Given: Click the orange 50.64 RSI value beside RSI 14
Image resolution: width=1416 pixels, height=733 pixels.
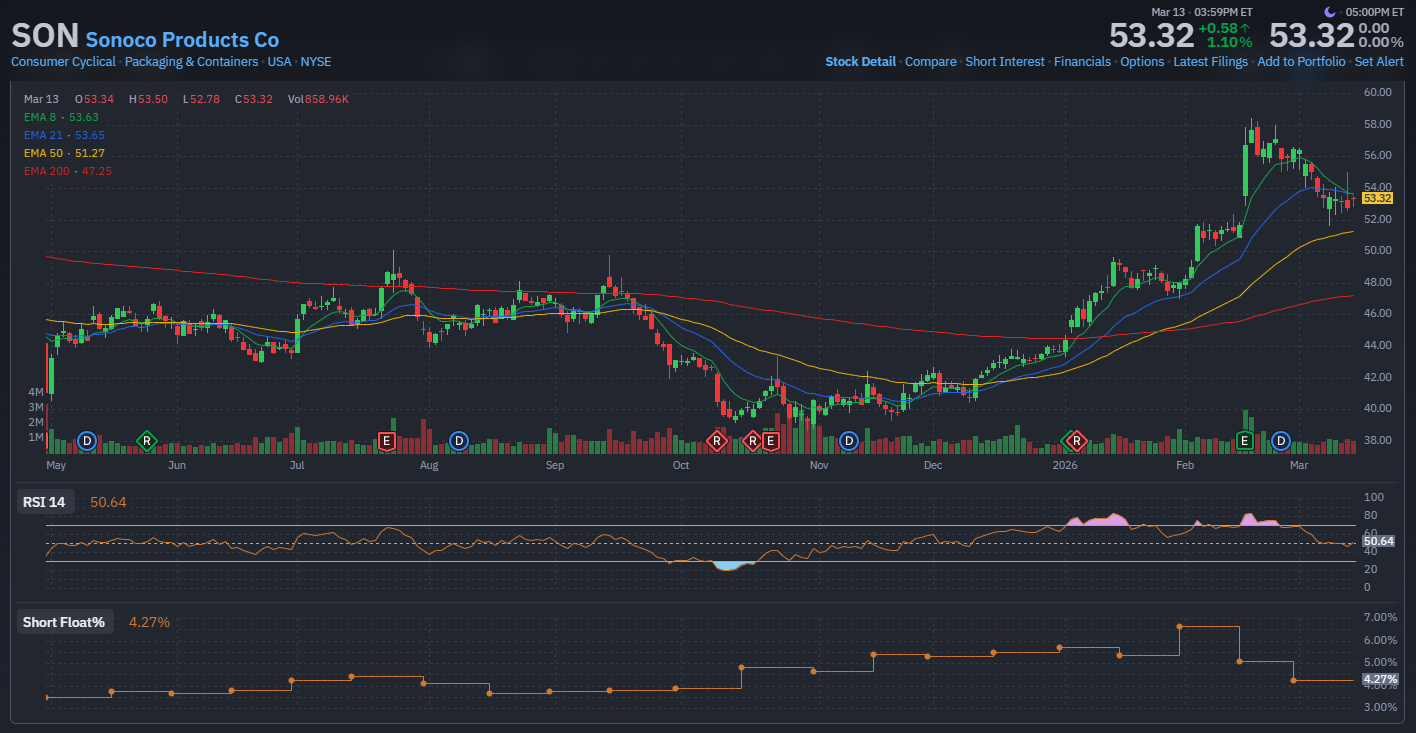Looking at the screenshot, I should [108, 502].
